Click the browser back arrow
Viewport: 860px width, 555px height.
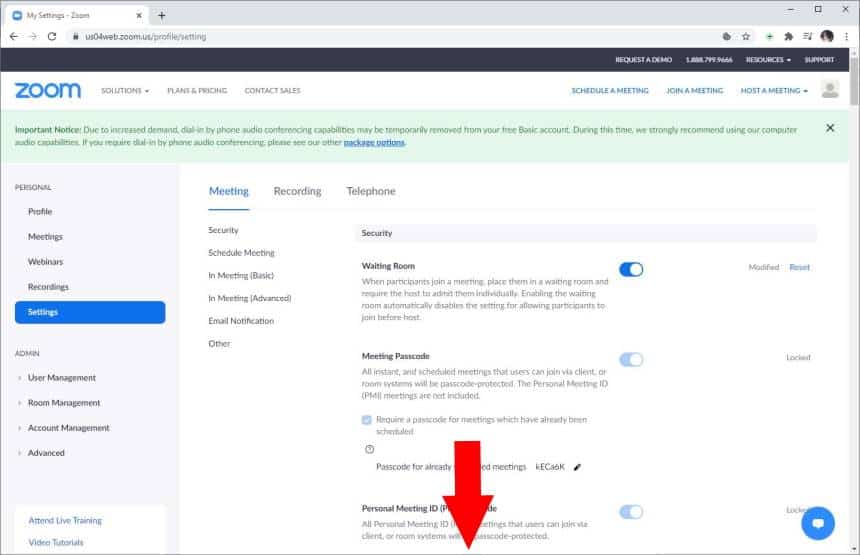(x=14, y=37)
